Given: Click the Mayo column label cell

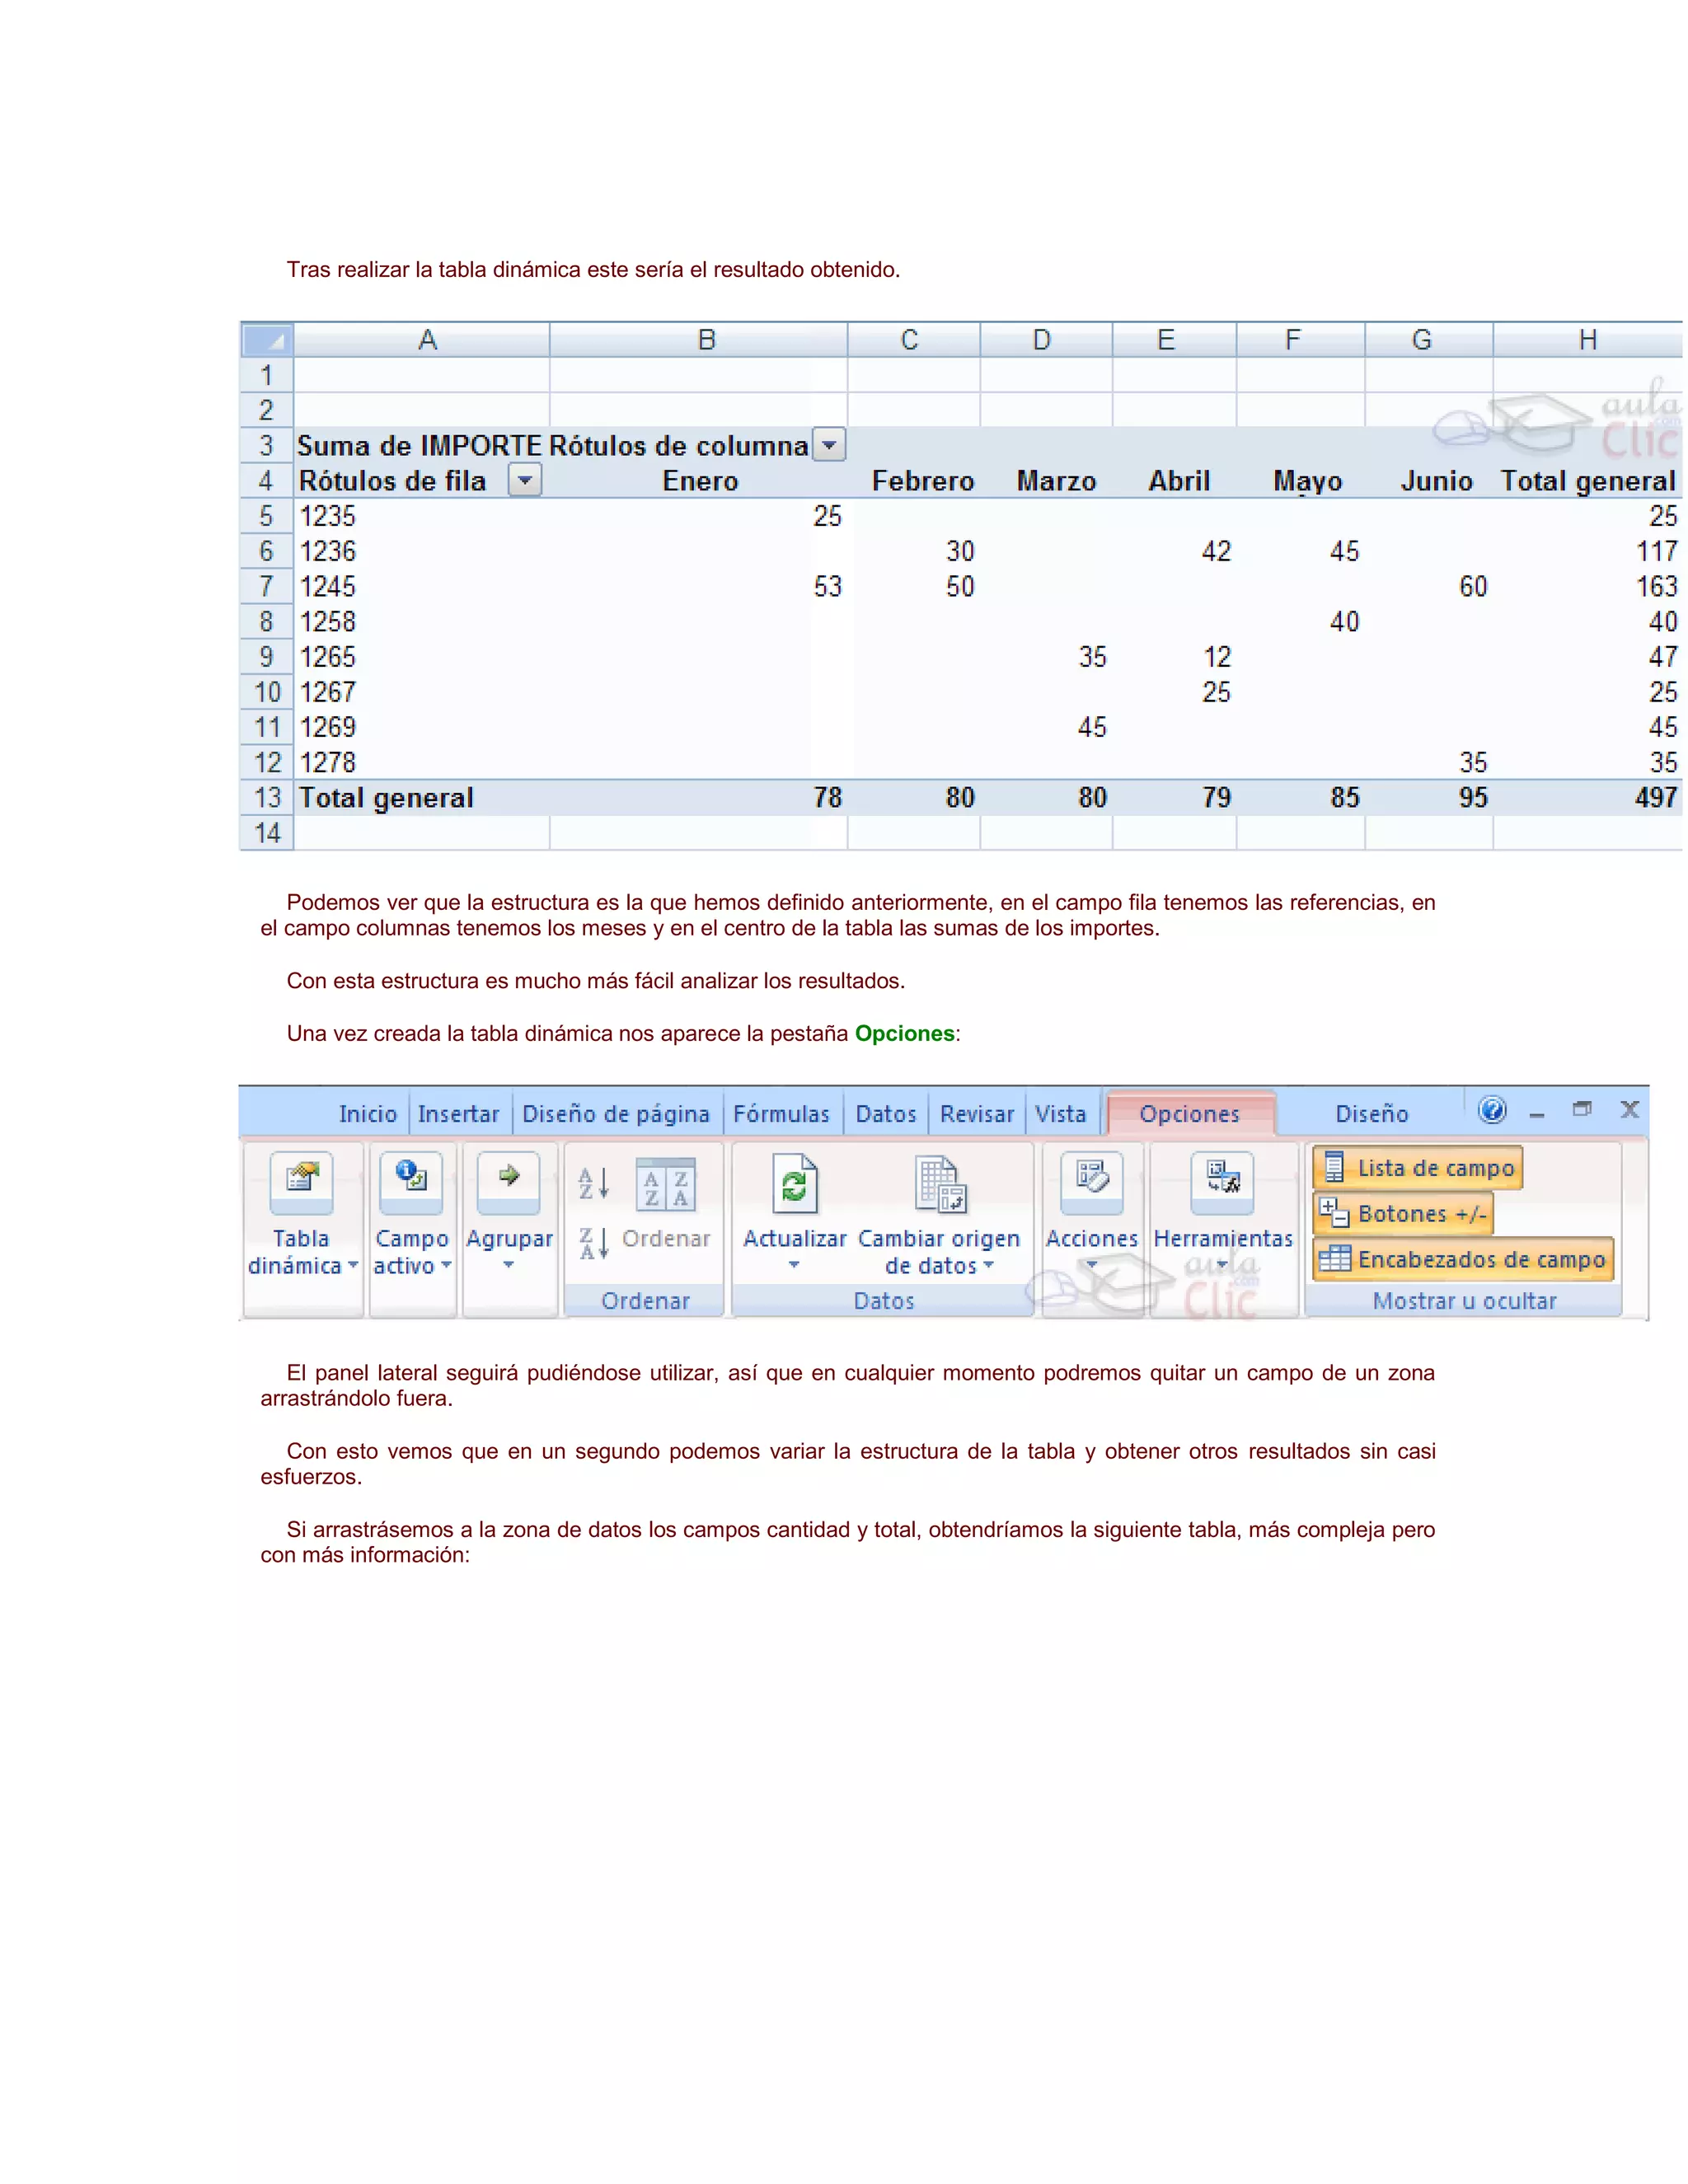Looking at the screenshot, I should click(x=1301, y=481).
